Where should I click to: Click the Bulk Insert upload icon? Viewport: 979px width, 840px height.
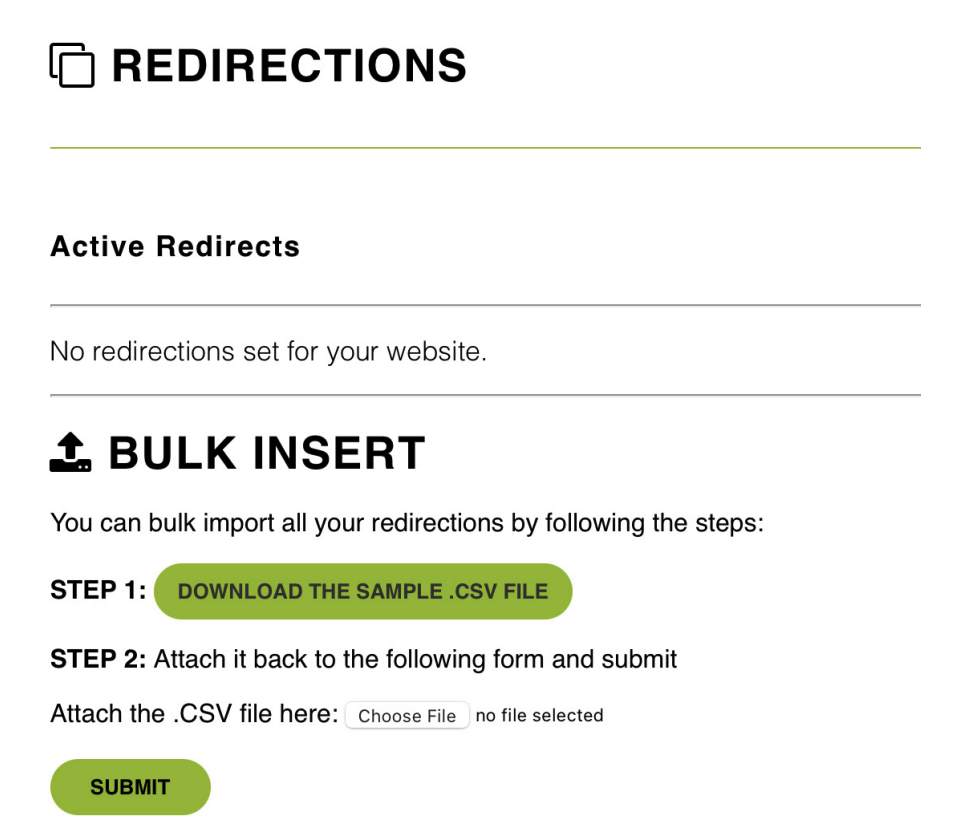click(70, 453)
